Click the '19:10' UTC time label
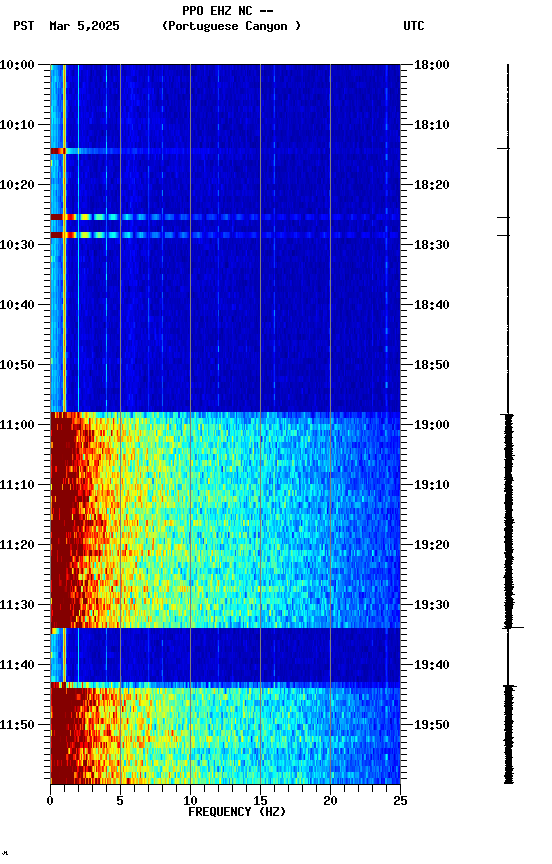This screenshot has height=864, width=552. [432, 485]
